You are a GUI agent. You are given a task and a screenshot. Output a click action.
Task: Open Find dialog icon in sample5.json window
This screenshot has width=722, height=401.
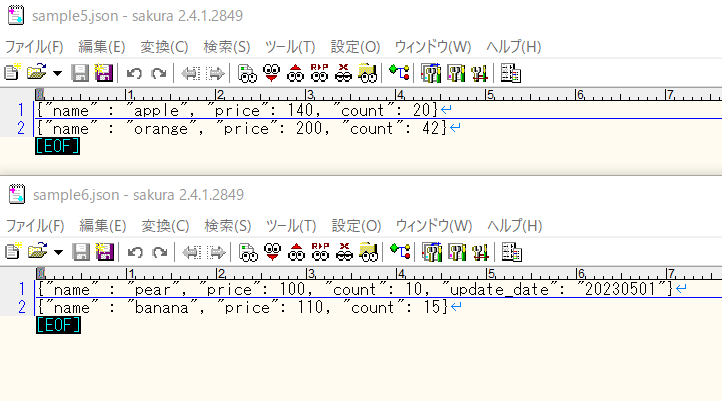(x=247, y=73)
